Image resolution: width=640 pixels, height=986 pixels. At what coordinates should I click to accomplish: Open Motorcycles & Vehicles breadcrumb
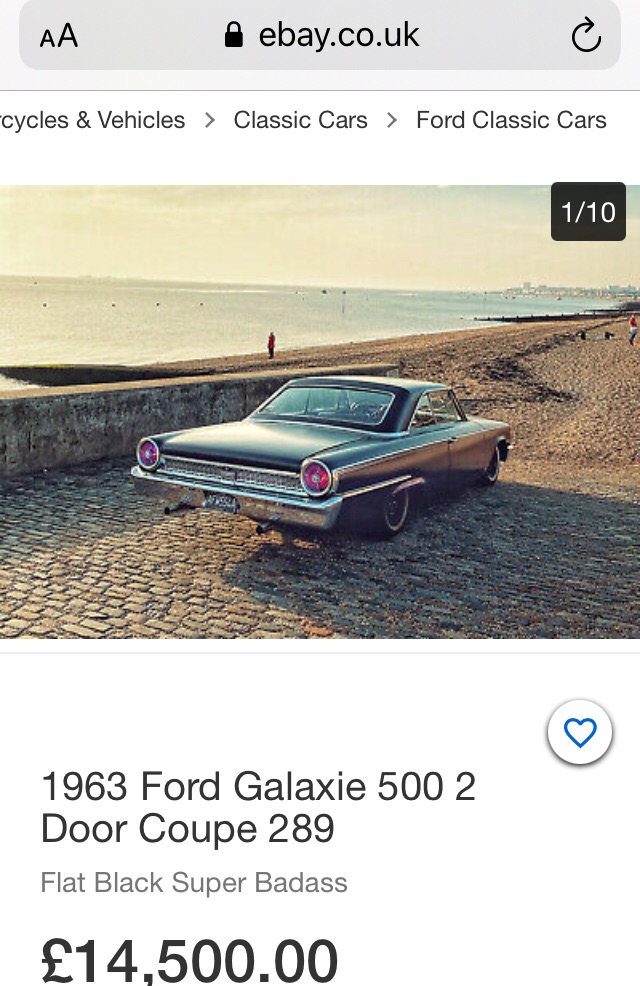(92, 119)
